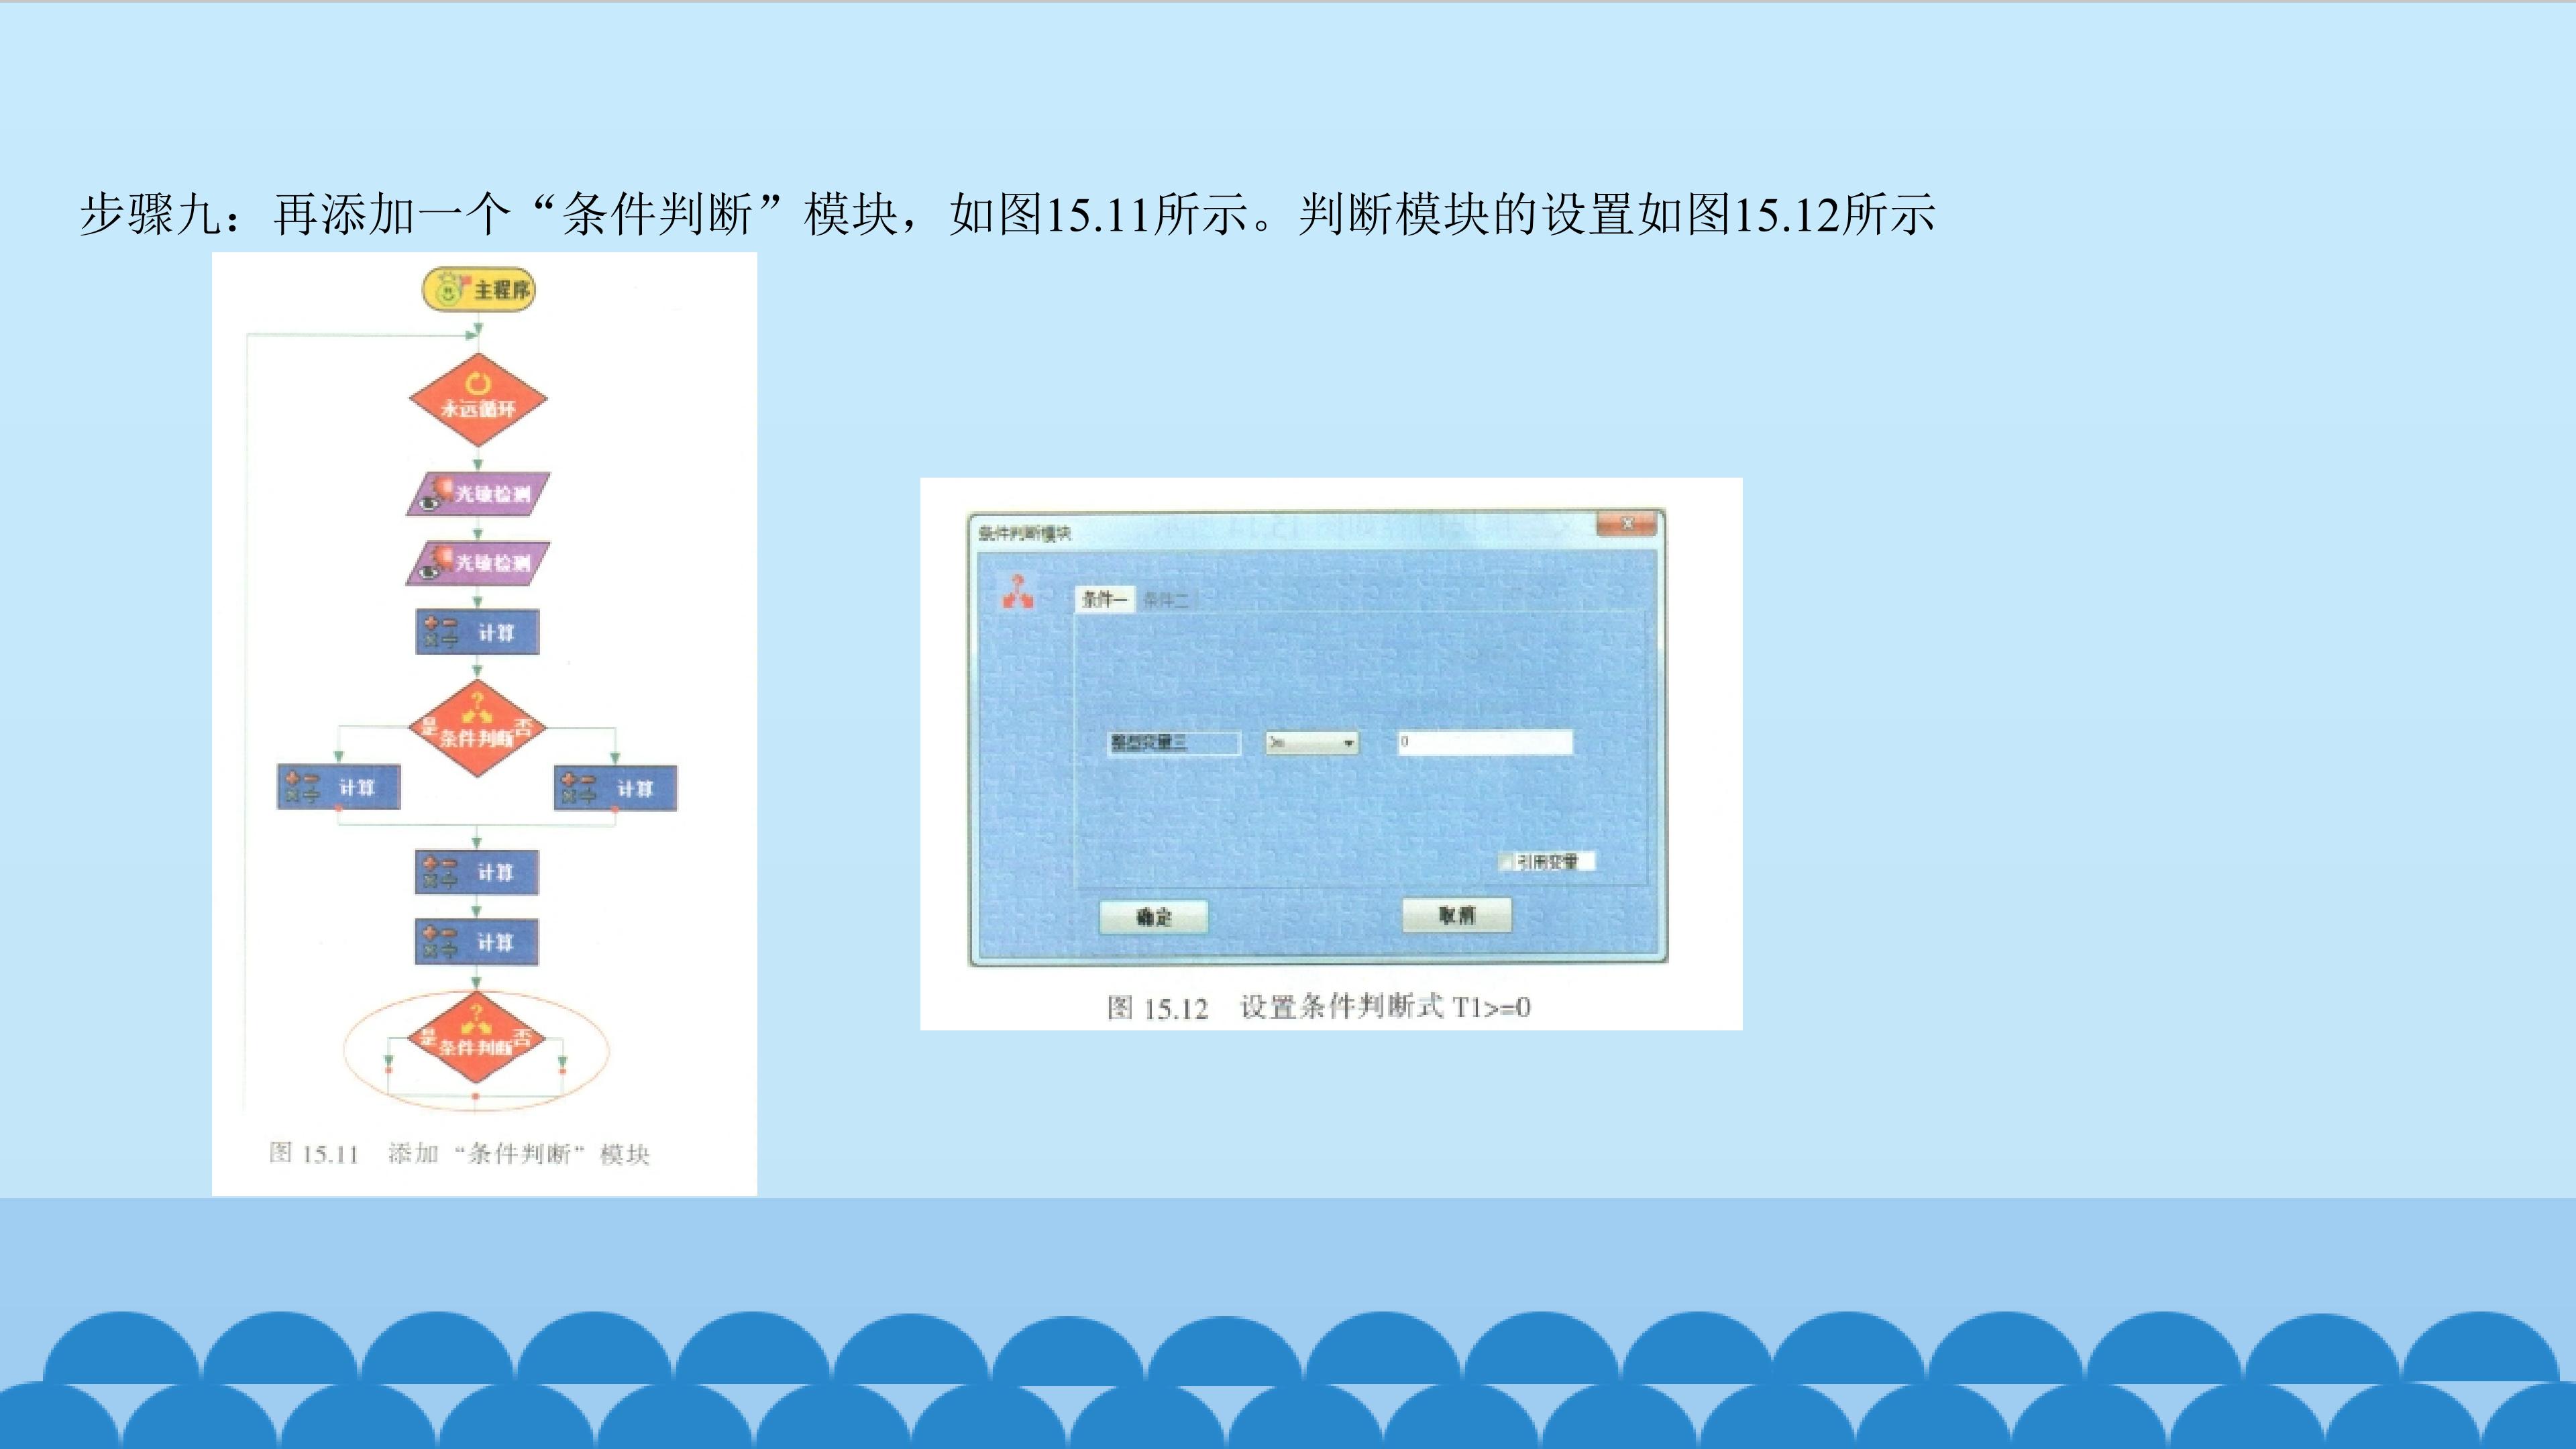Viewport: 2576px width, 1449px height.
Task: Click the 图 15.12 caption text
Action: (x=1318, y=1007)
